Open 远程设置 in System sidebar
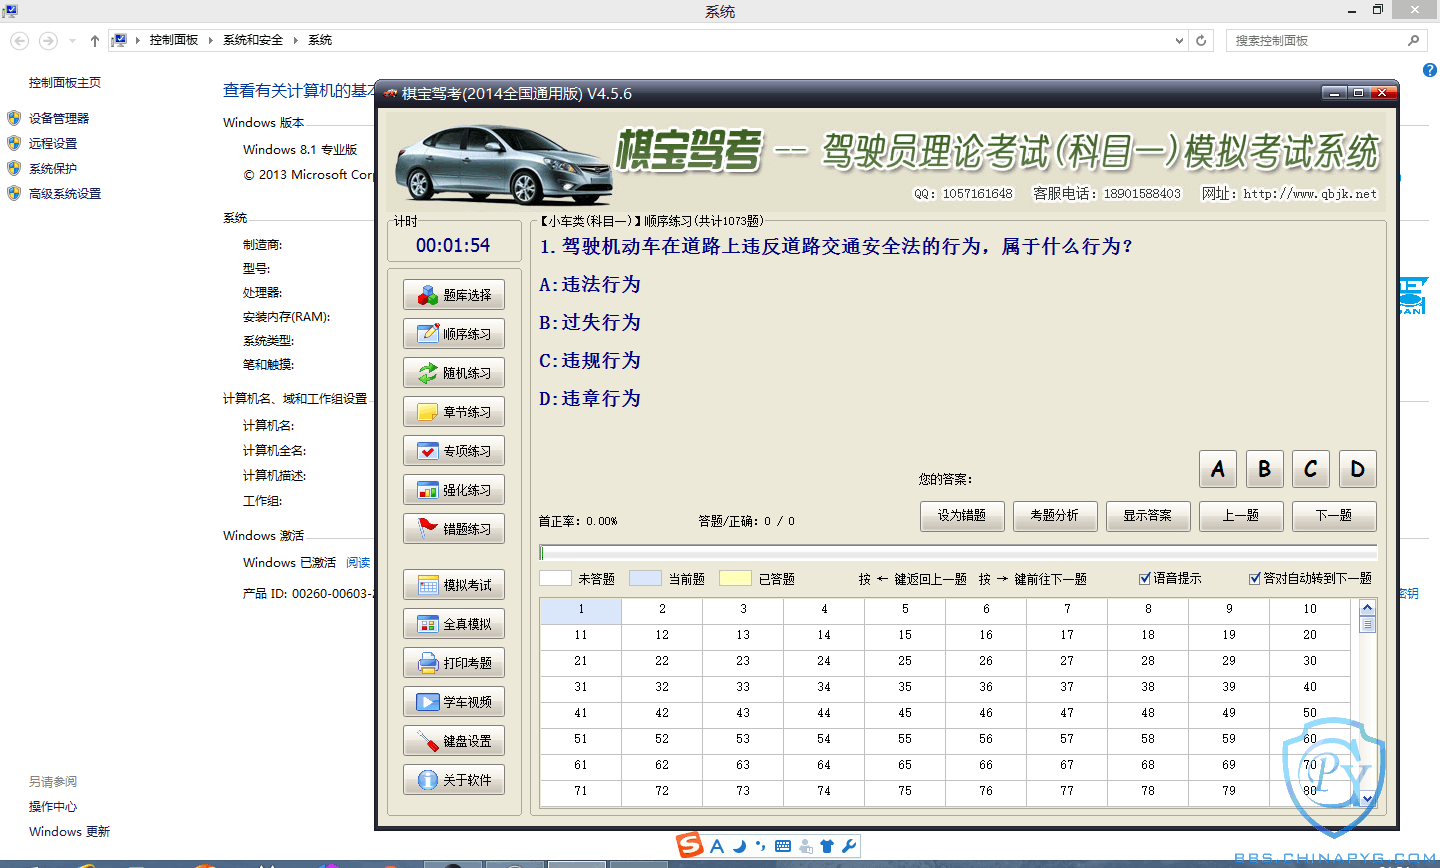Screen dimensions: 1440x868 [x=53, y=143]
